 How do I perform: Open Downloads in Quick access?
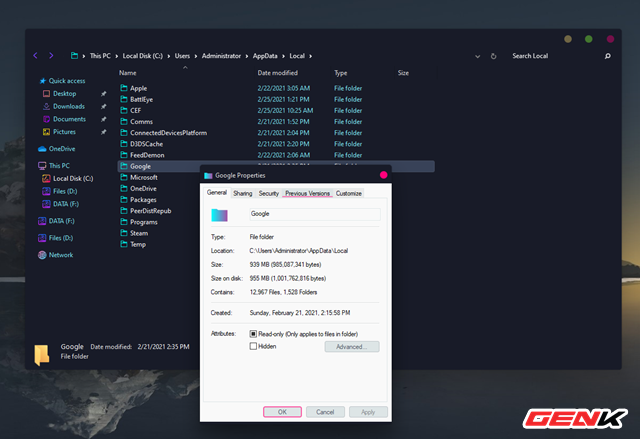pos(69,106)
